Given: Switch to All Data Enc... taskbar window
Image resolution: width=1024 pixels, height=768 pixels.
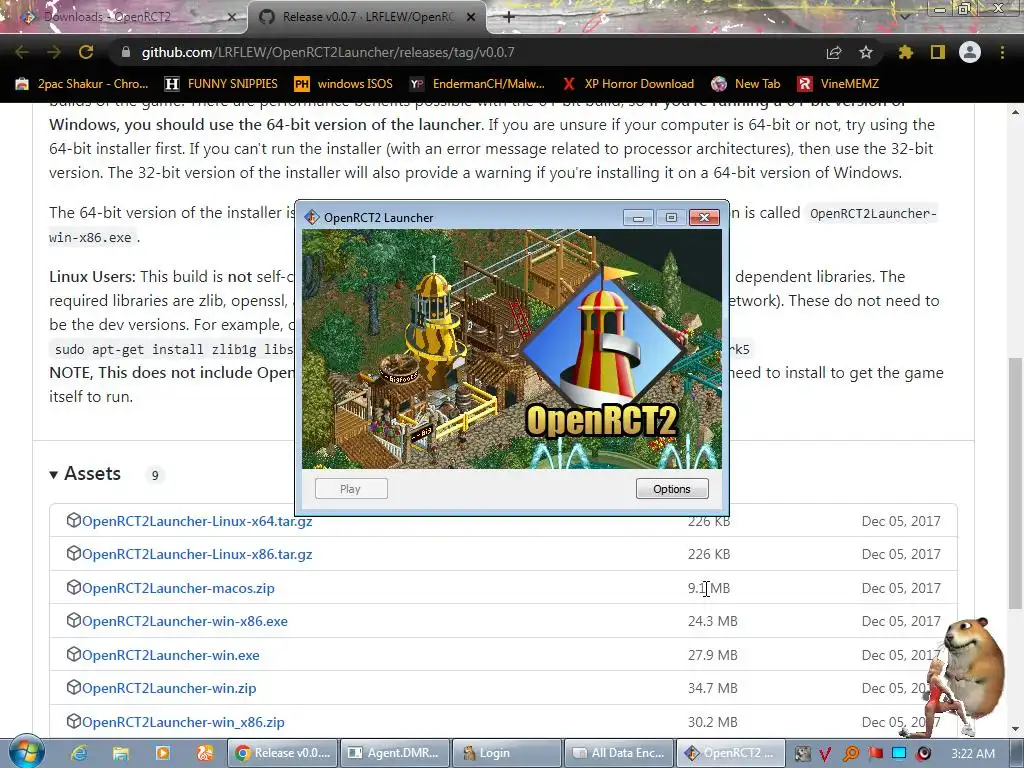Looking at the screenshot, I should coord(619,753).
